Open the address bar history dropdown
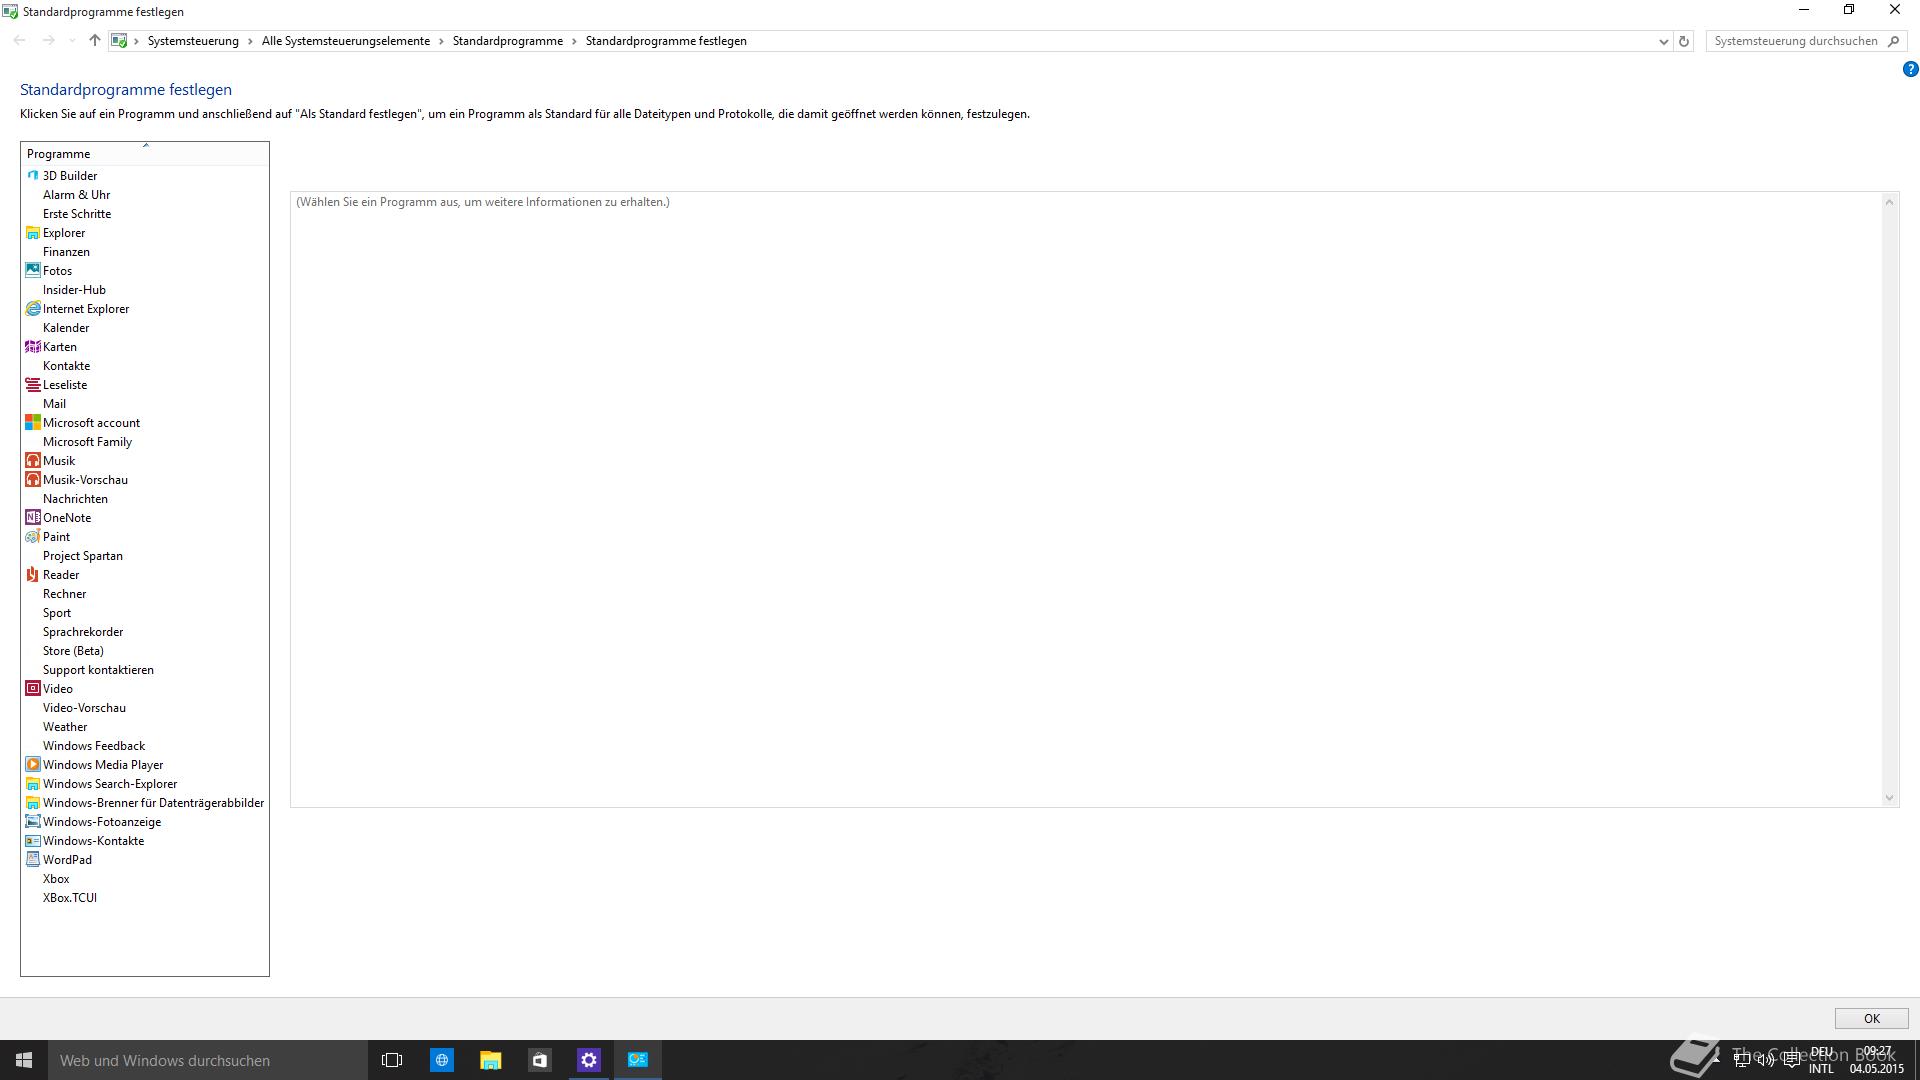 click(1663, 41)
